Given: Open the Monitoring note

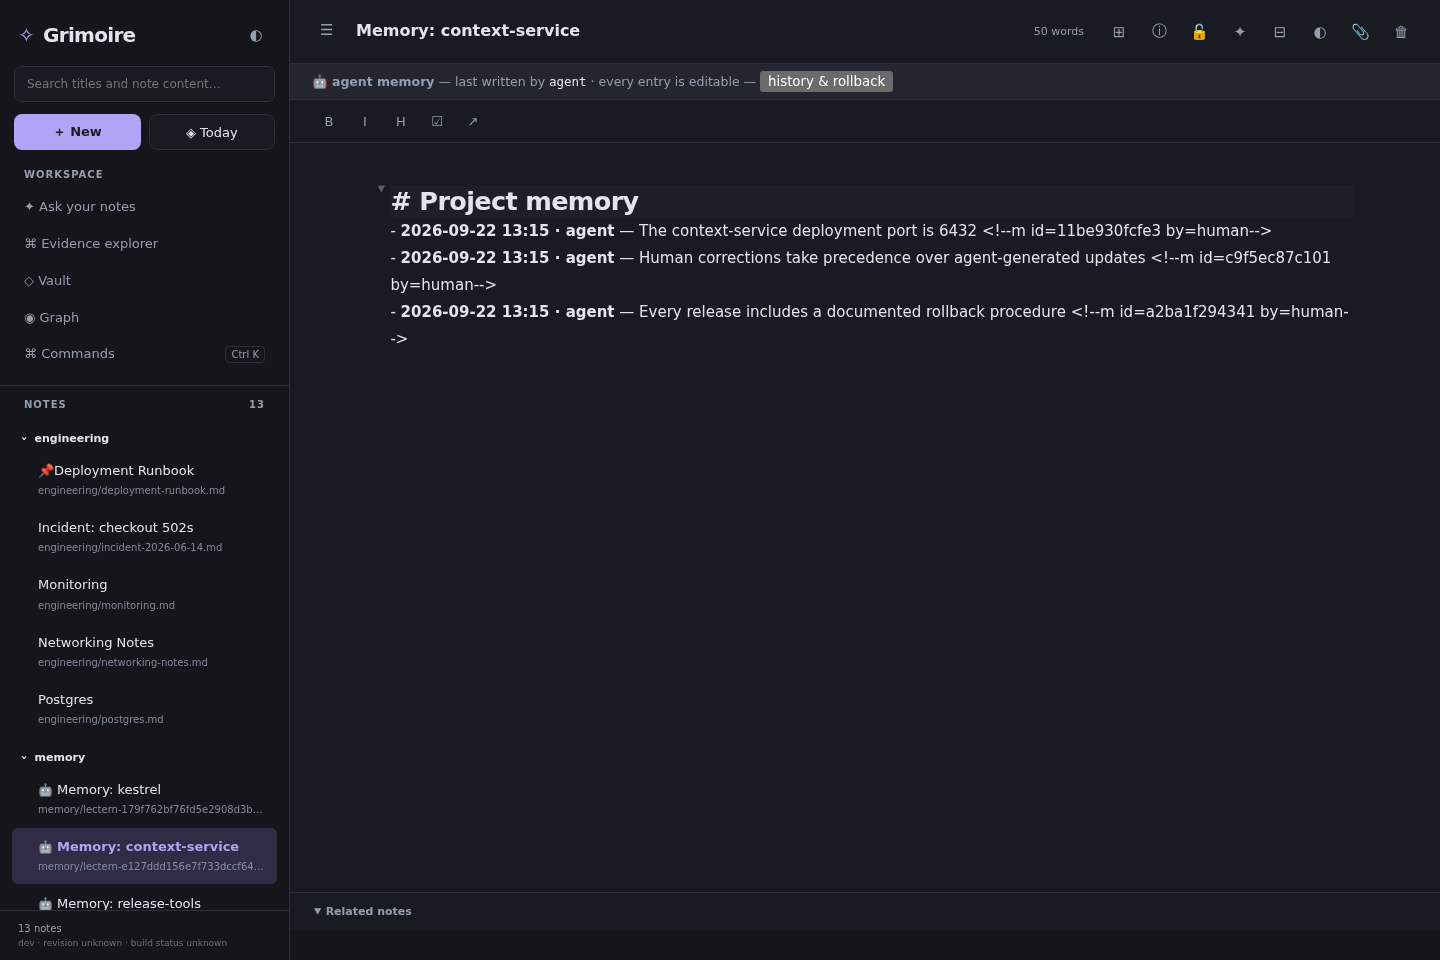Looking at the screenshot, I should 144,594.
